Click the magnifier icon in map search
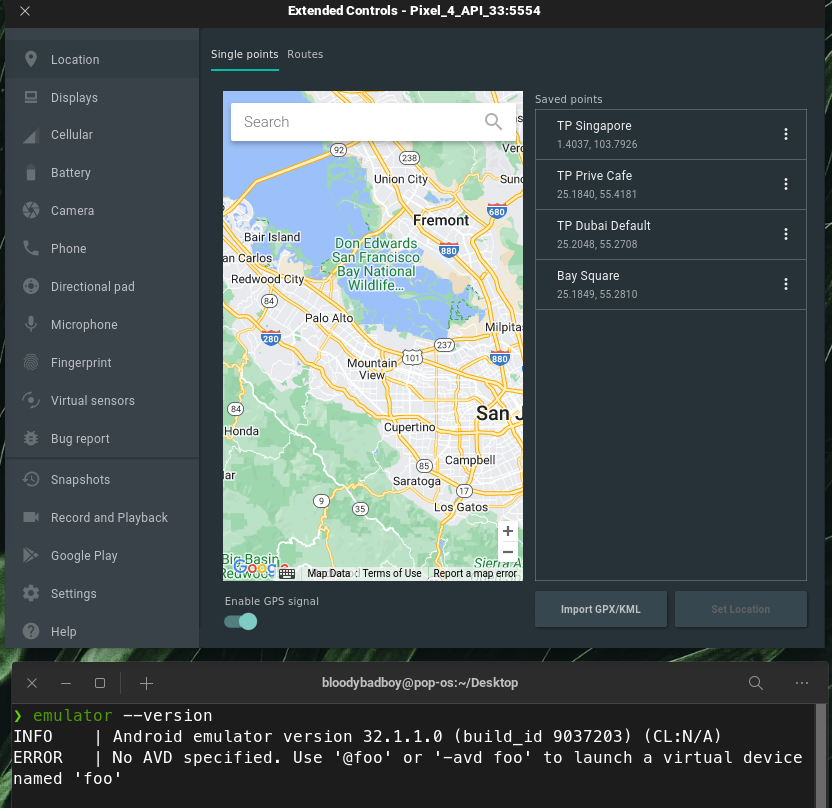Viewport: 832px width, 808px height. tap(494, 122)
